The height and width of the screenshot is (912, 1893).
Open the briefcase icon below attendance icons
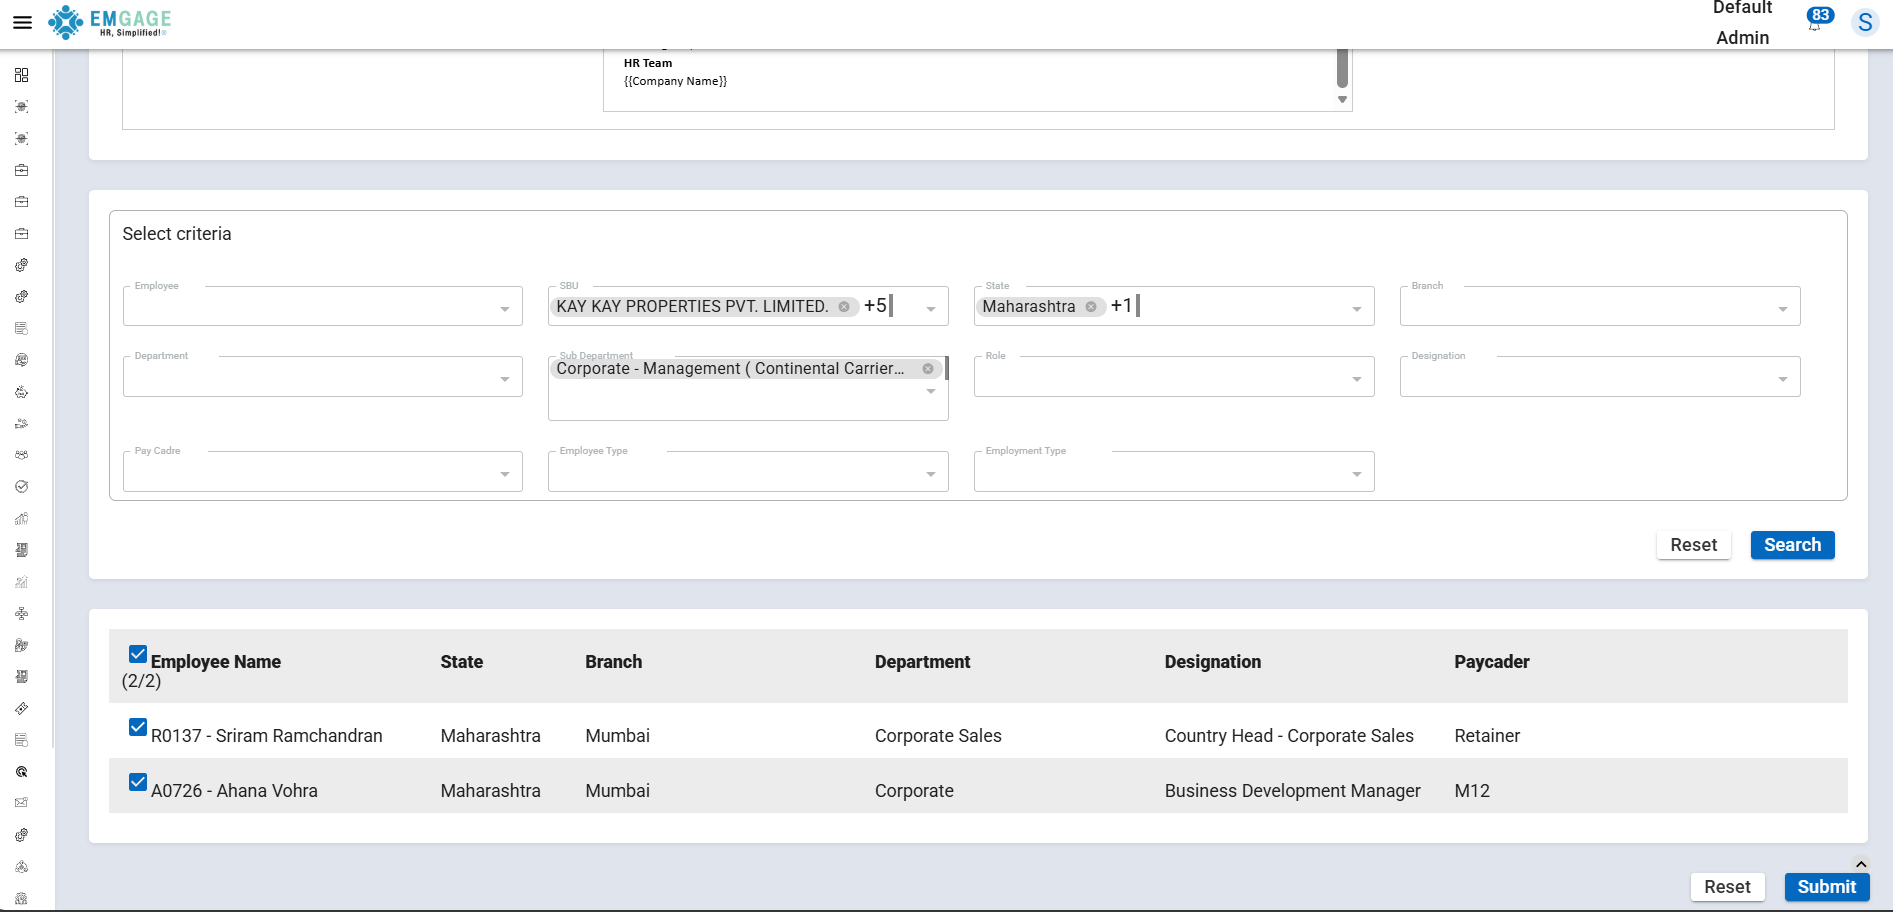[21, 170]
